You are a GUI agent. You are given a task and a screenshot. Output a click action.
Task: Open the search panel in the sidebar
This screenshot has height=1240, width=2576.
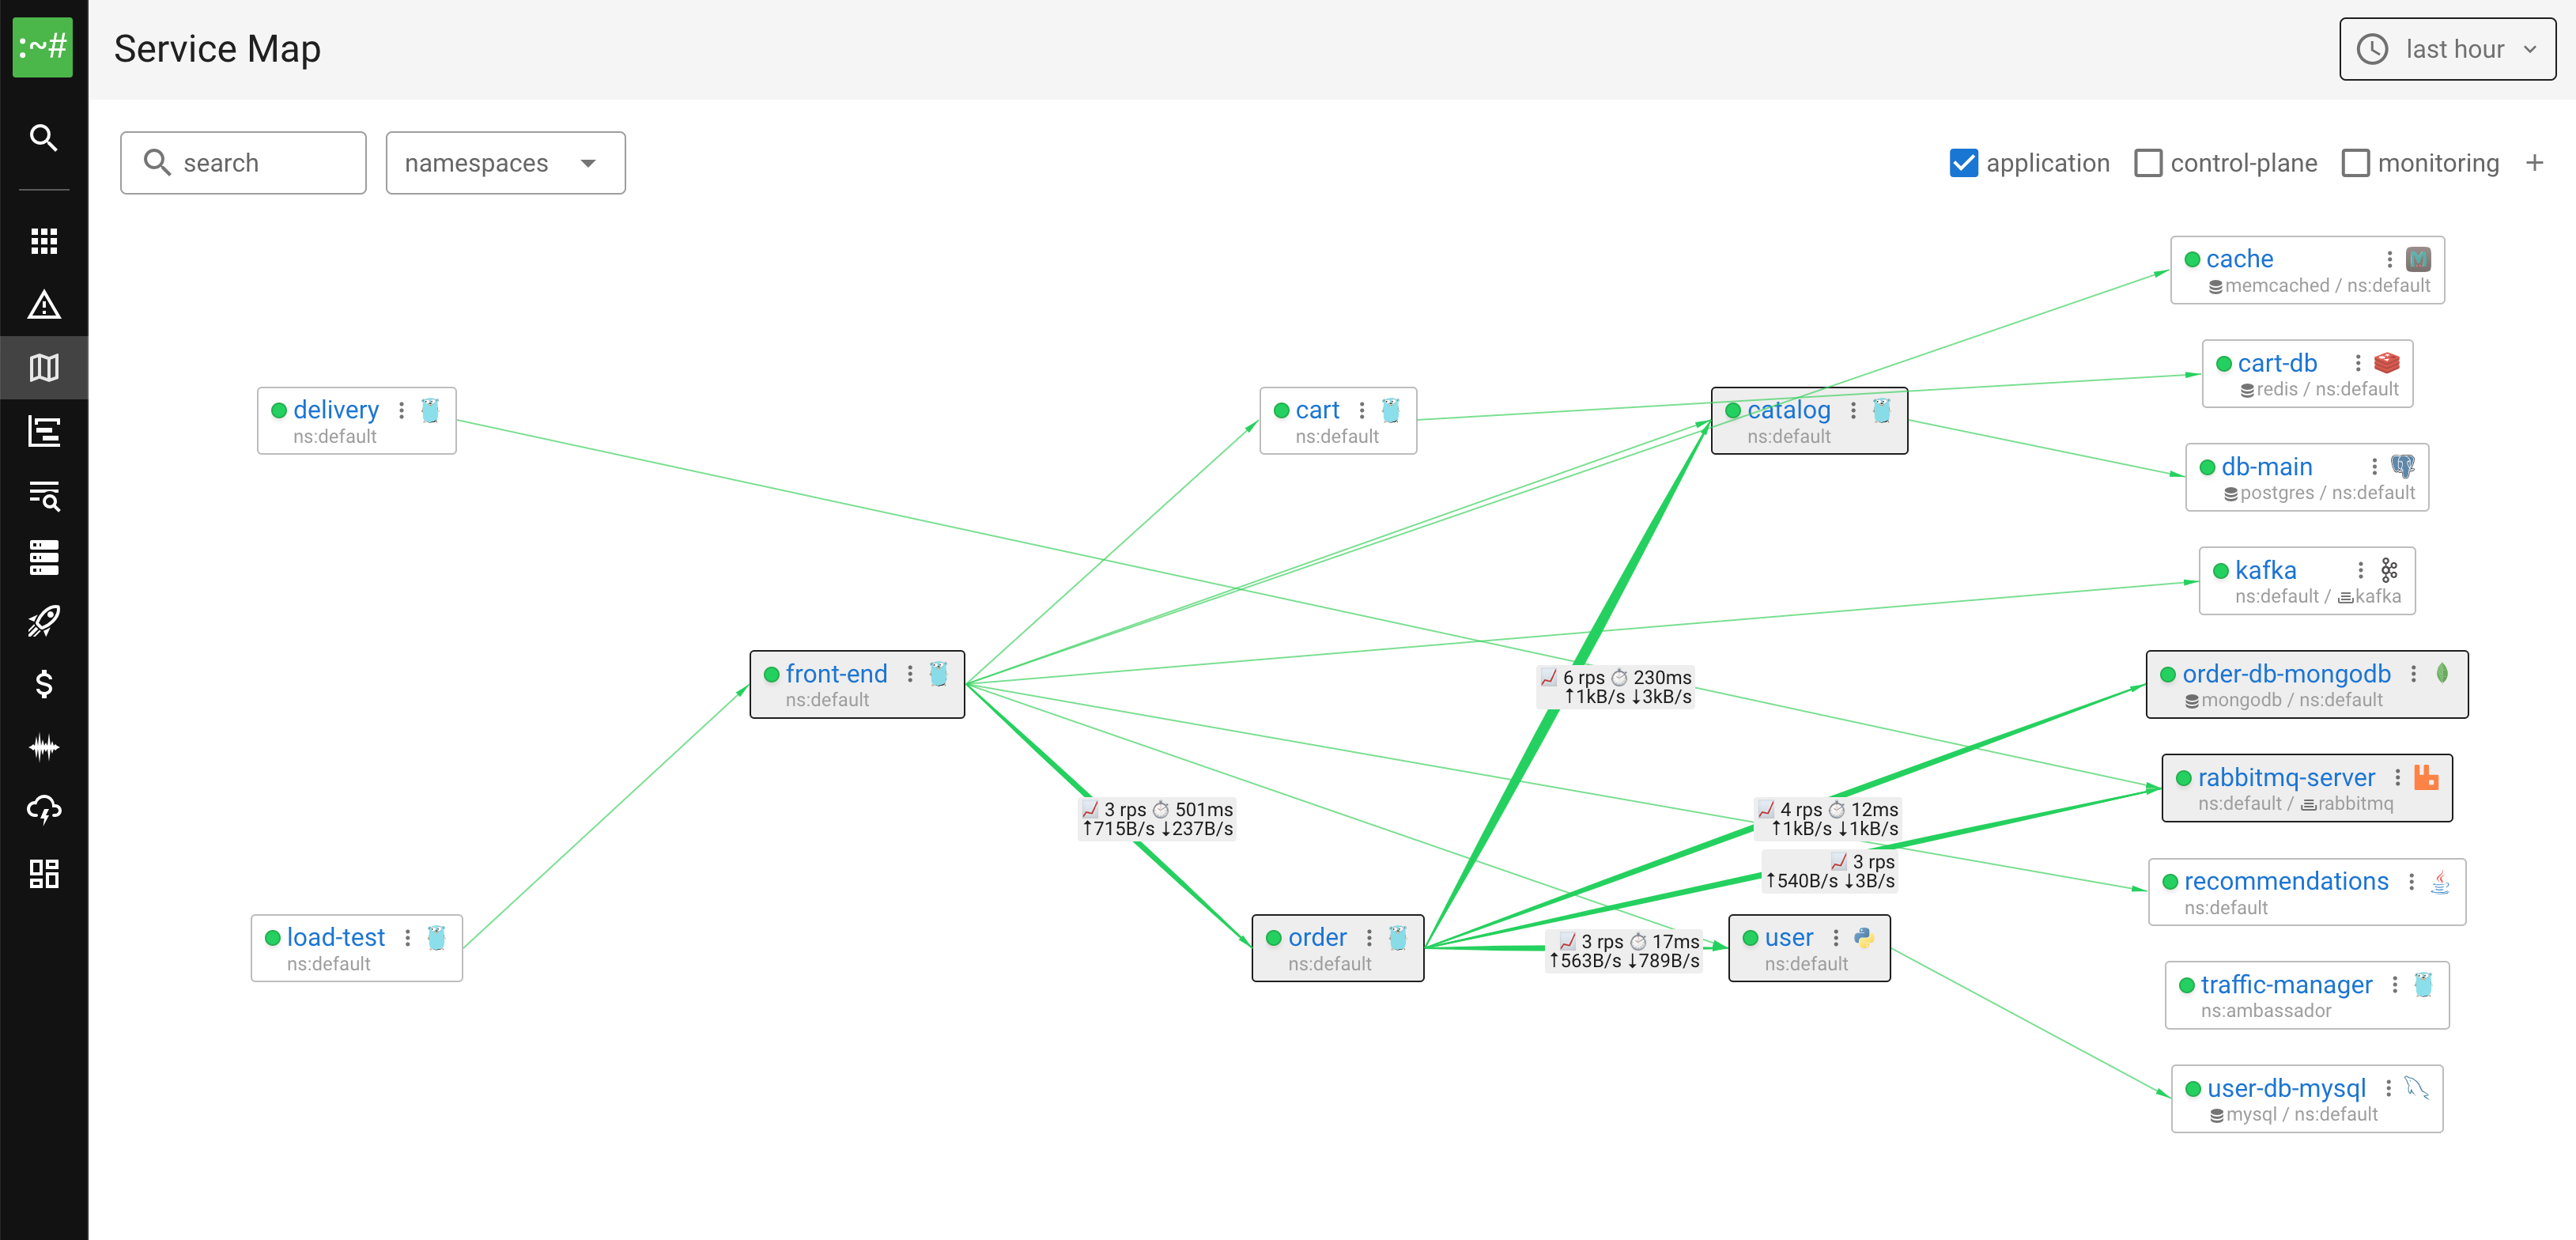[x=44, y=138]
